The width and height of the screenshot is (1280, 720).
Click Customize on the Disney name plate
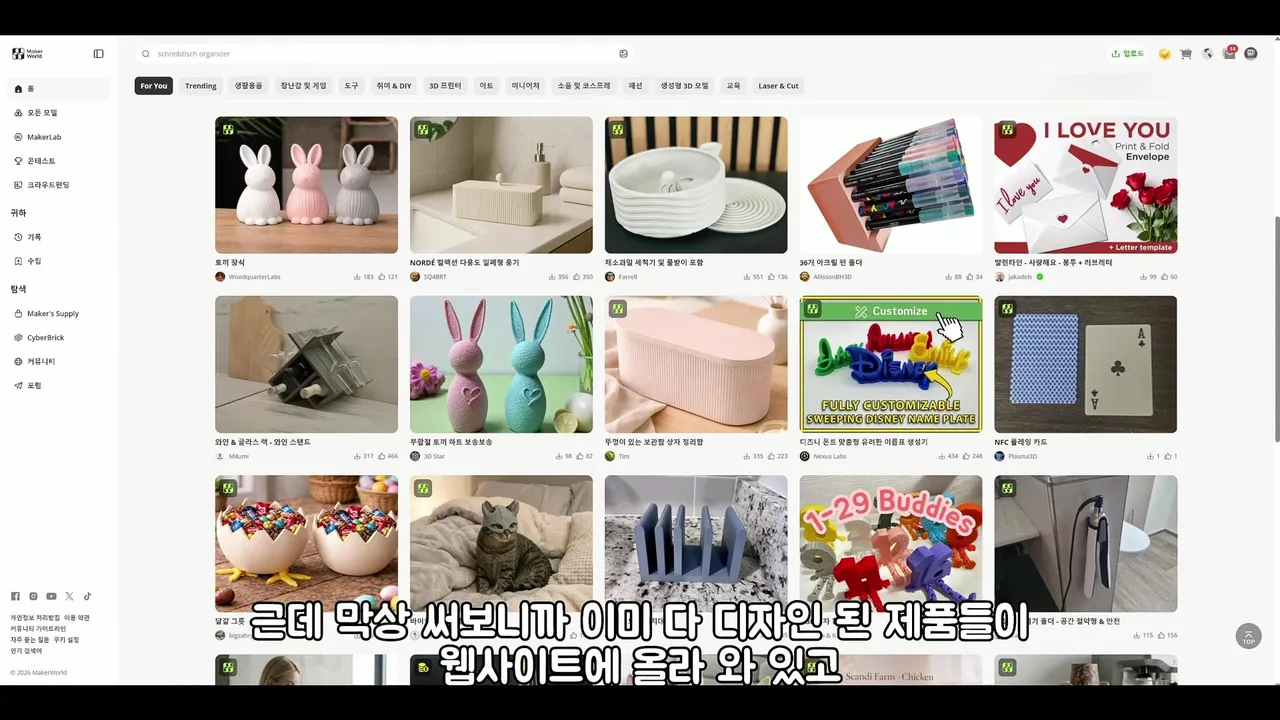coord(891,311)
